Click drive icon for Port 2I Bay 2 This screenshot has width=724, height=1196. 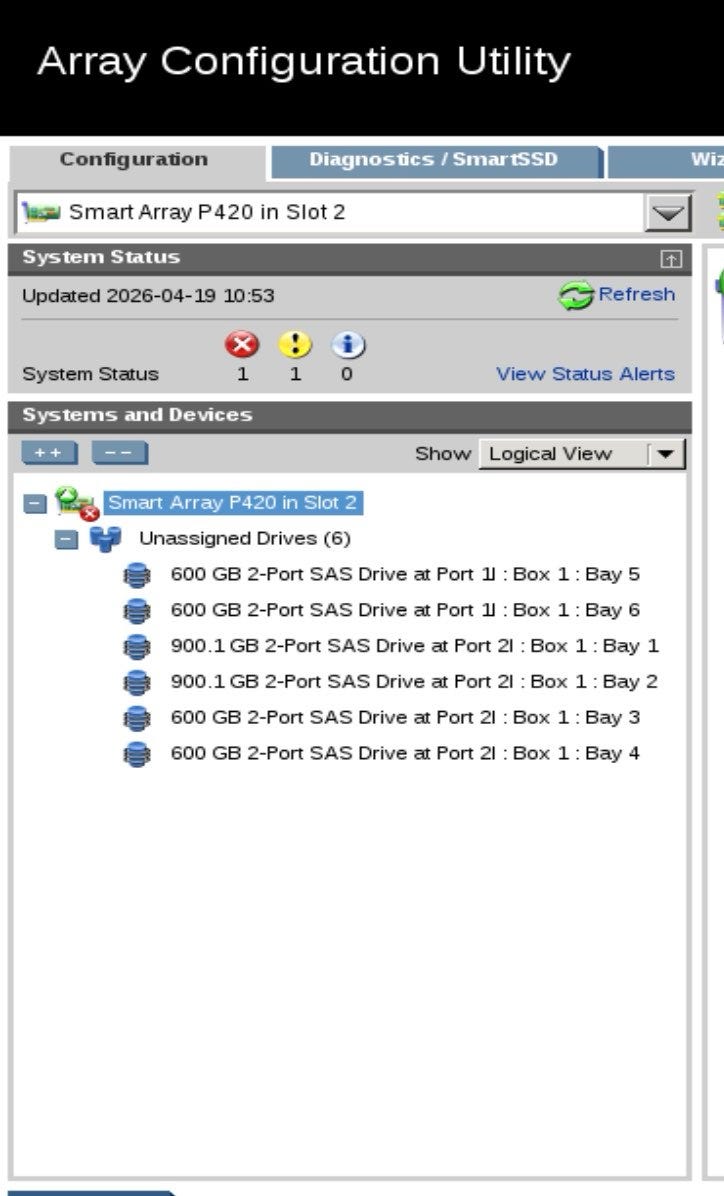coord(137,682)
